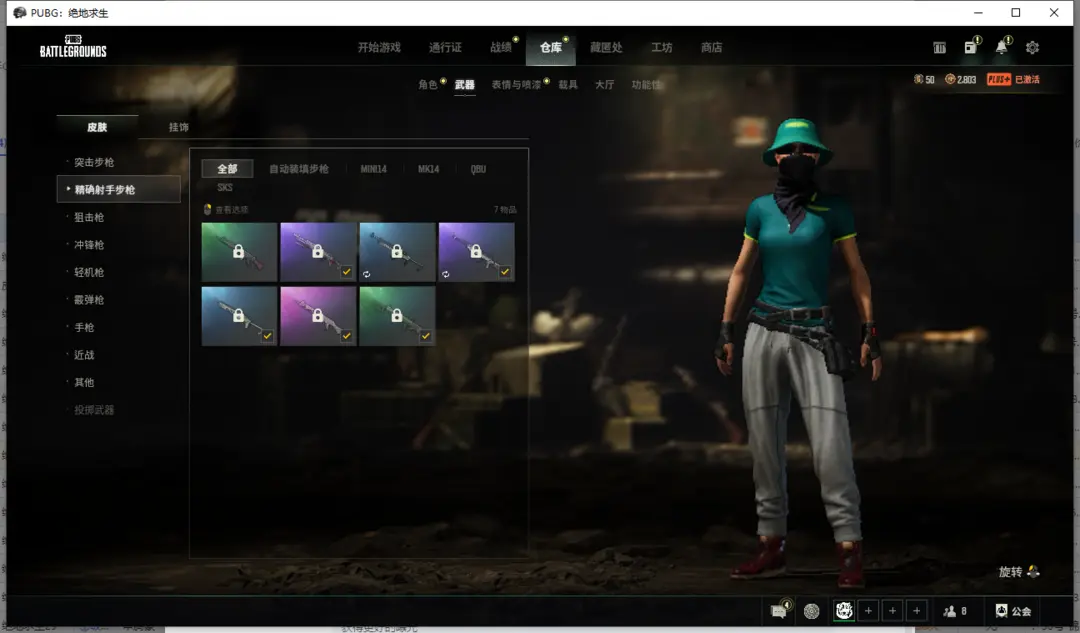This screenshot has width=1080, height=633.
Task: Toggle checkmark on the pink skin
Action: click(346, 336)
